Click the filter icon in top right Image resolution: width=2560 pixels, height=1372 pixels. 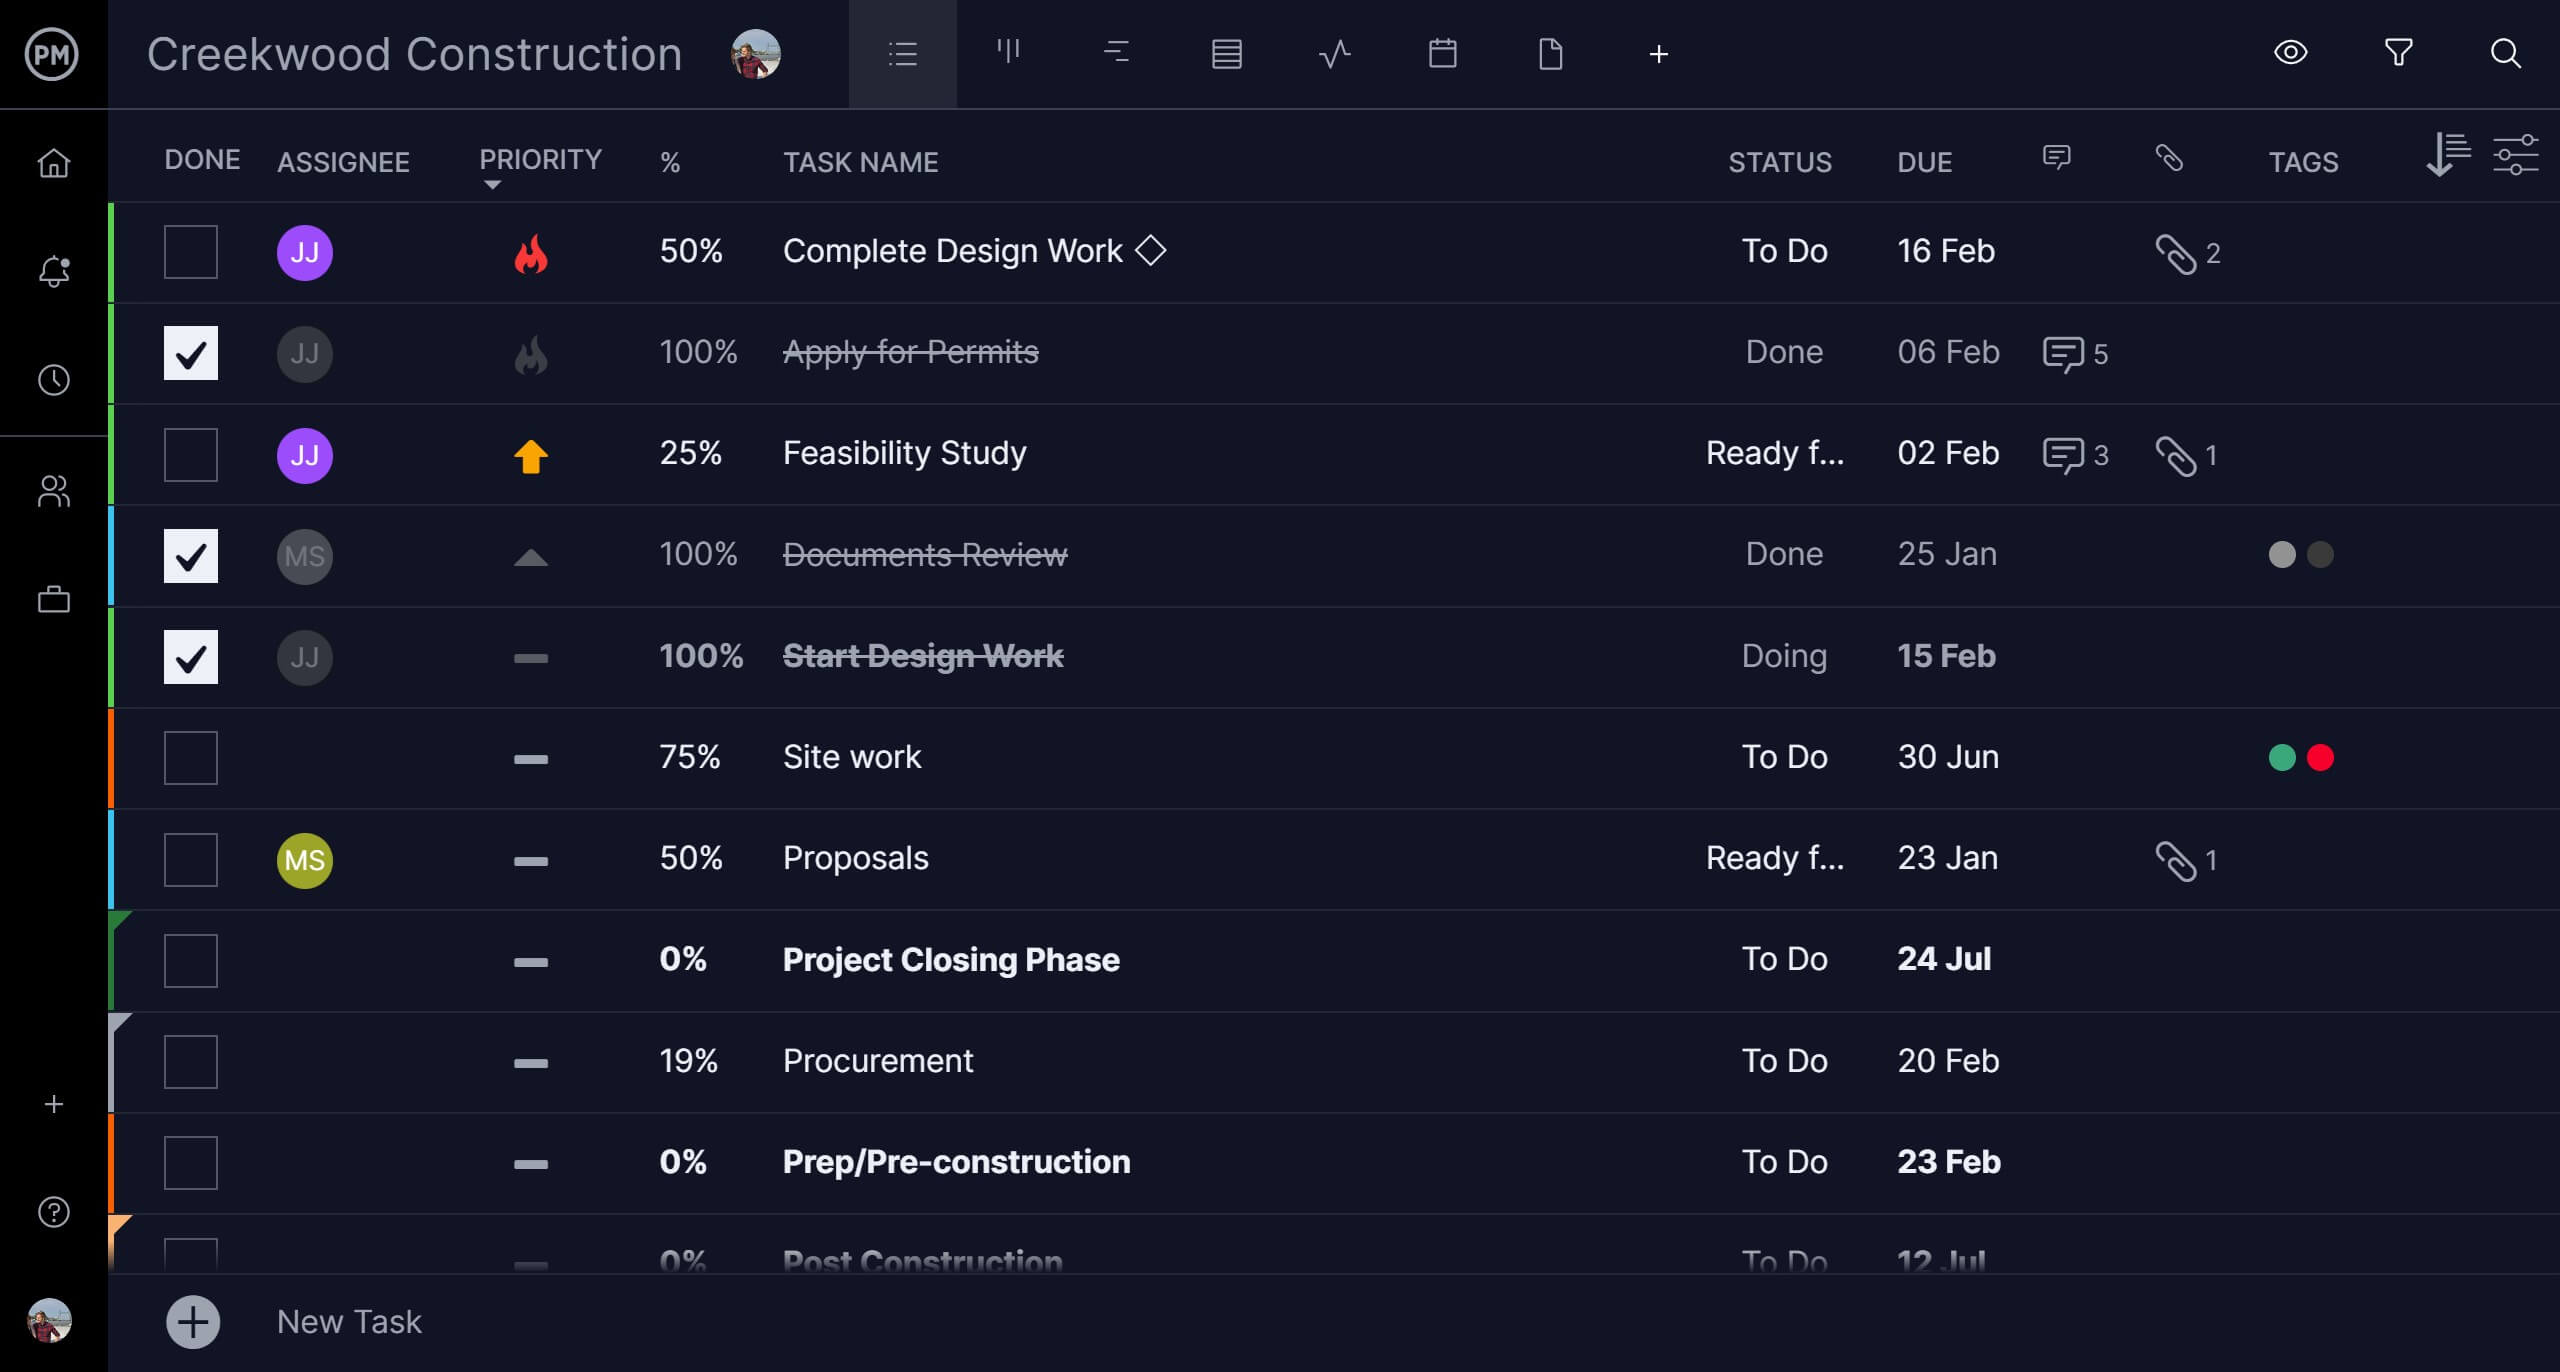click(2403, 54)
